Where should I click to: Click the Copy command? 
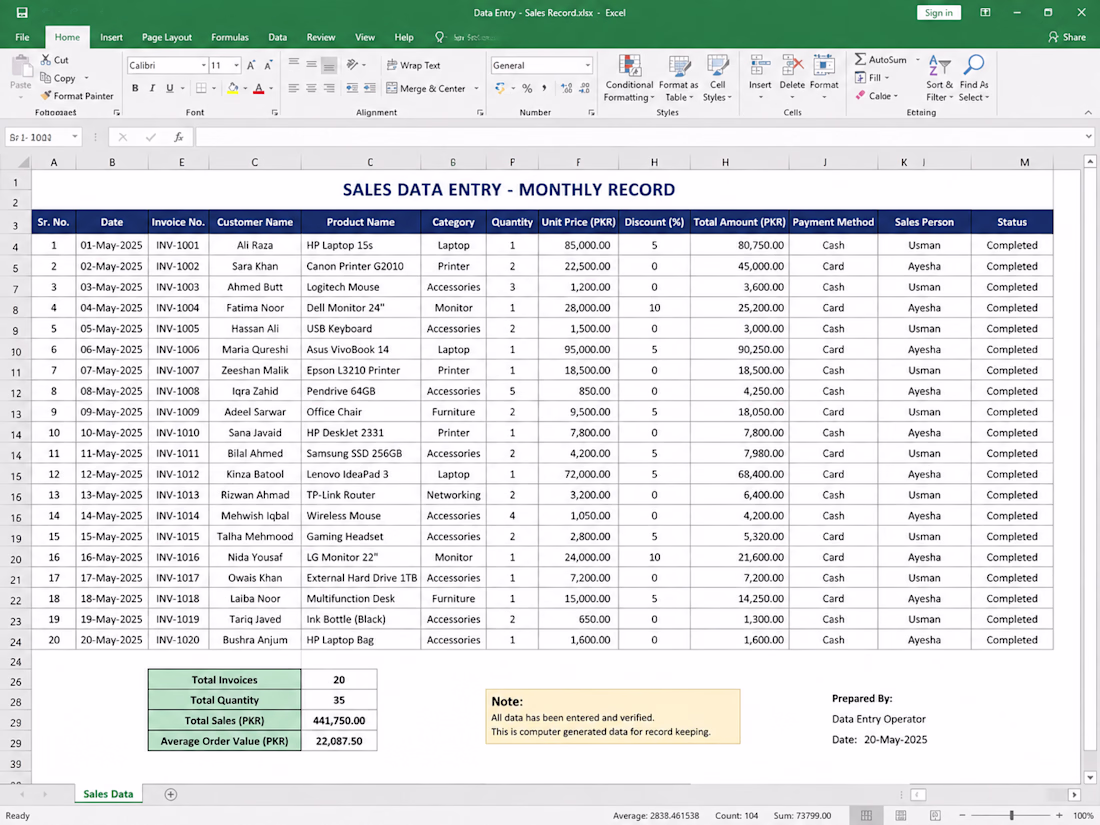[58, 78]
